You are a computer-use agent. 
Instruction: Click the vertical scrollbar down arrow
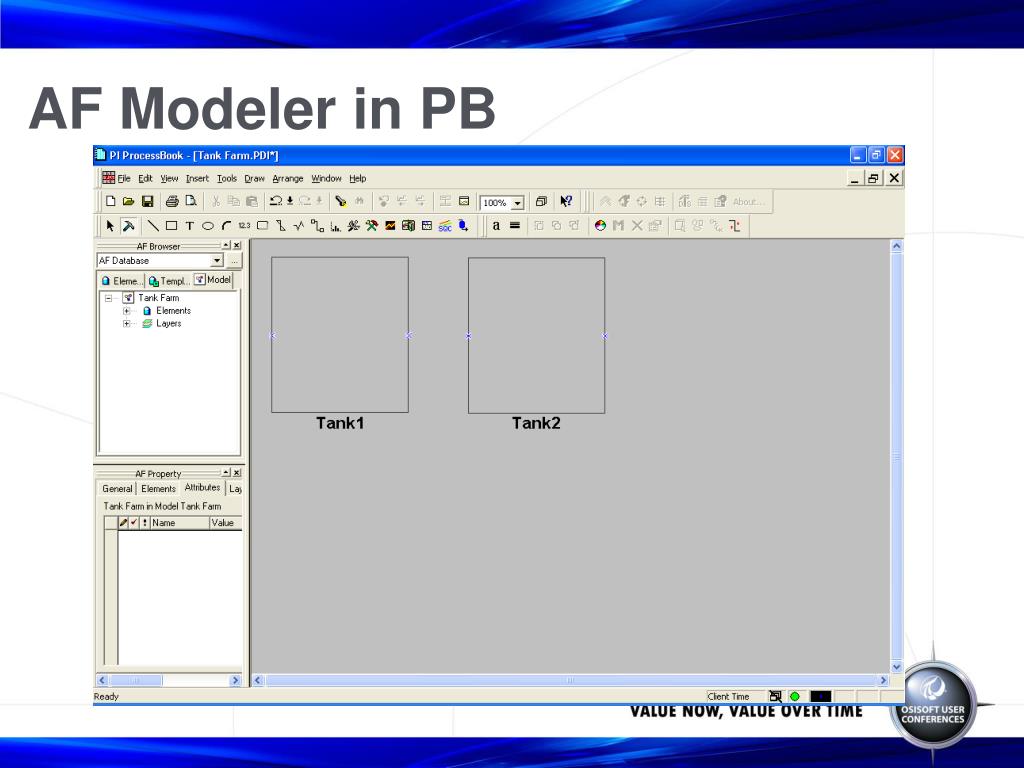click(x=897, y=667)
